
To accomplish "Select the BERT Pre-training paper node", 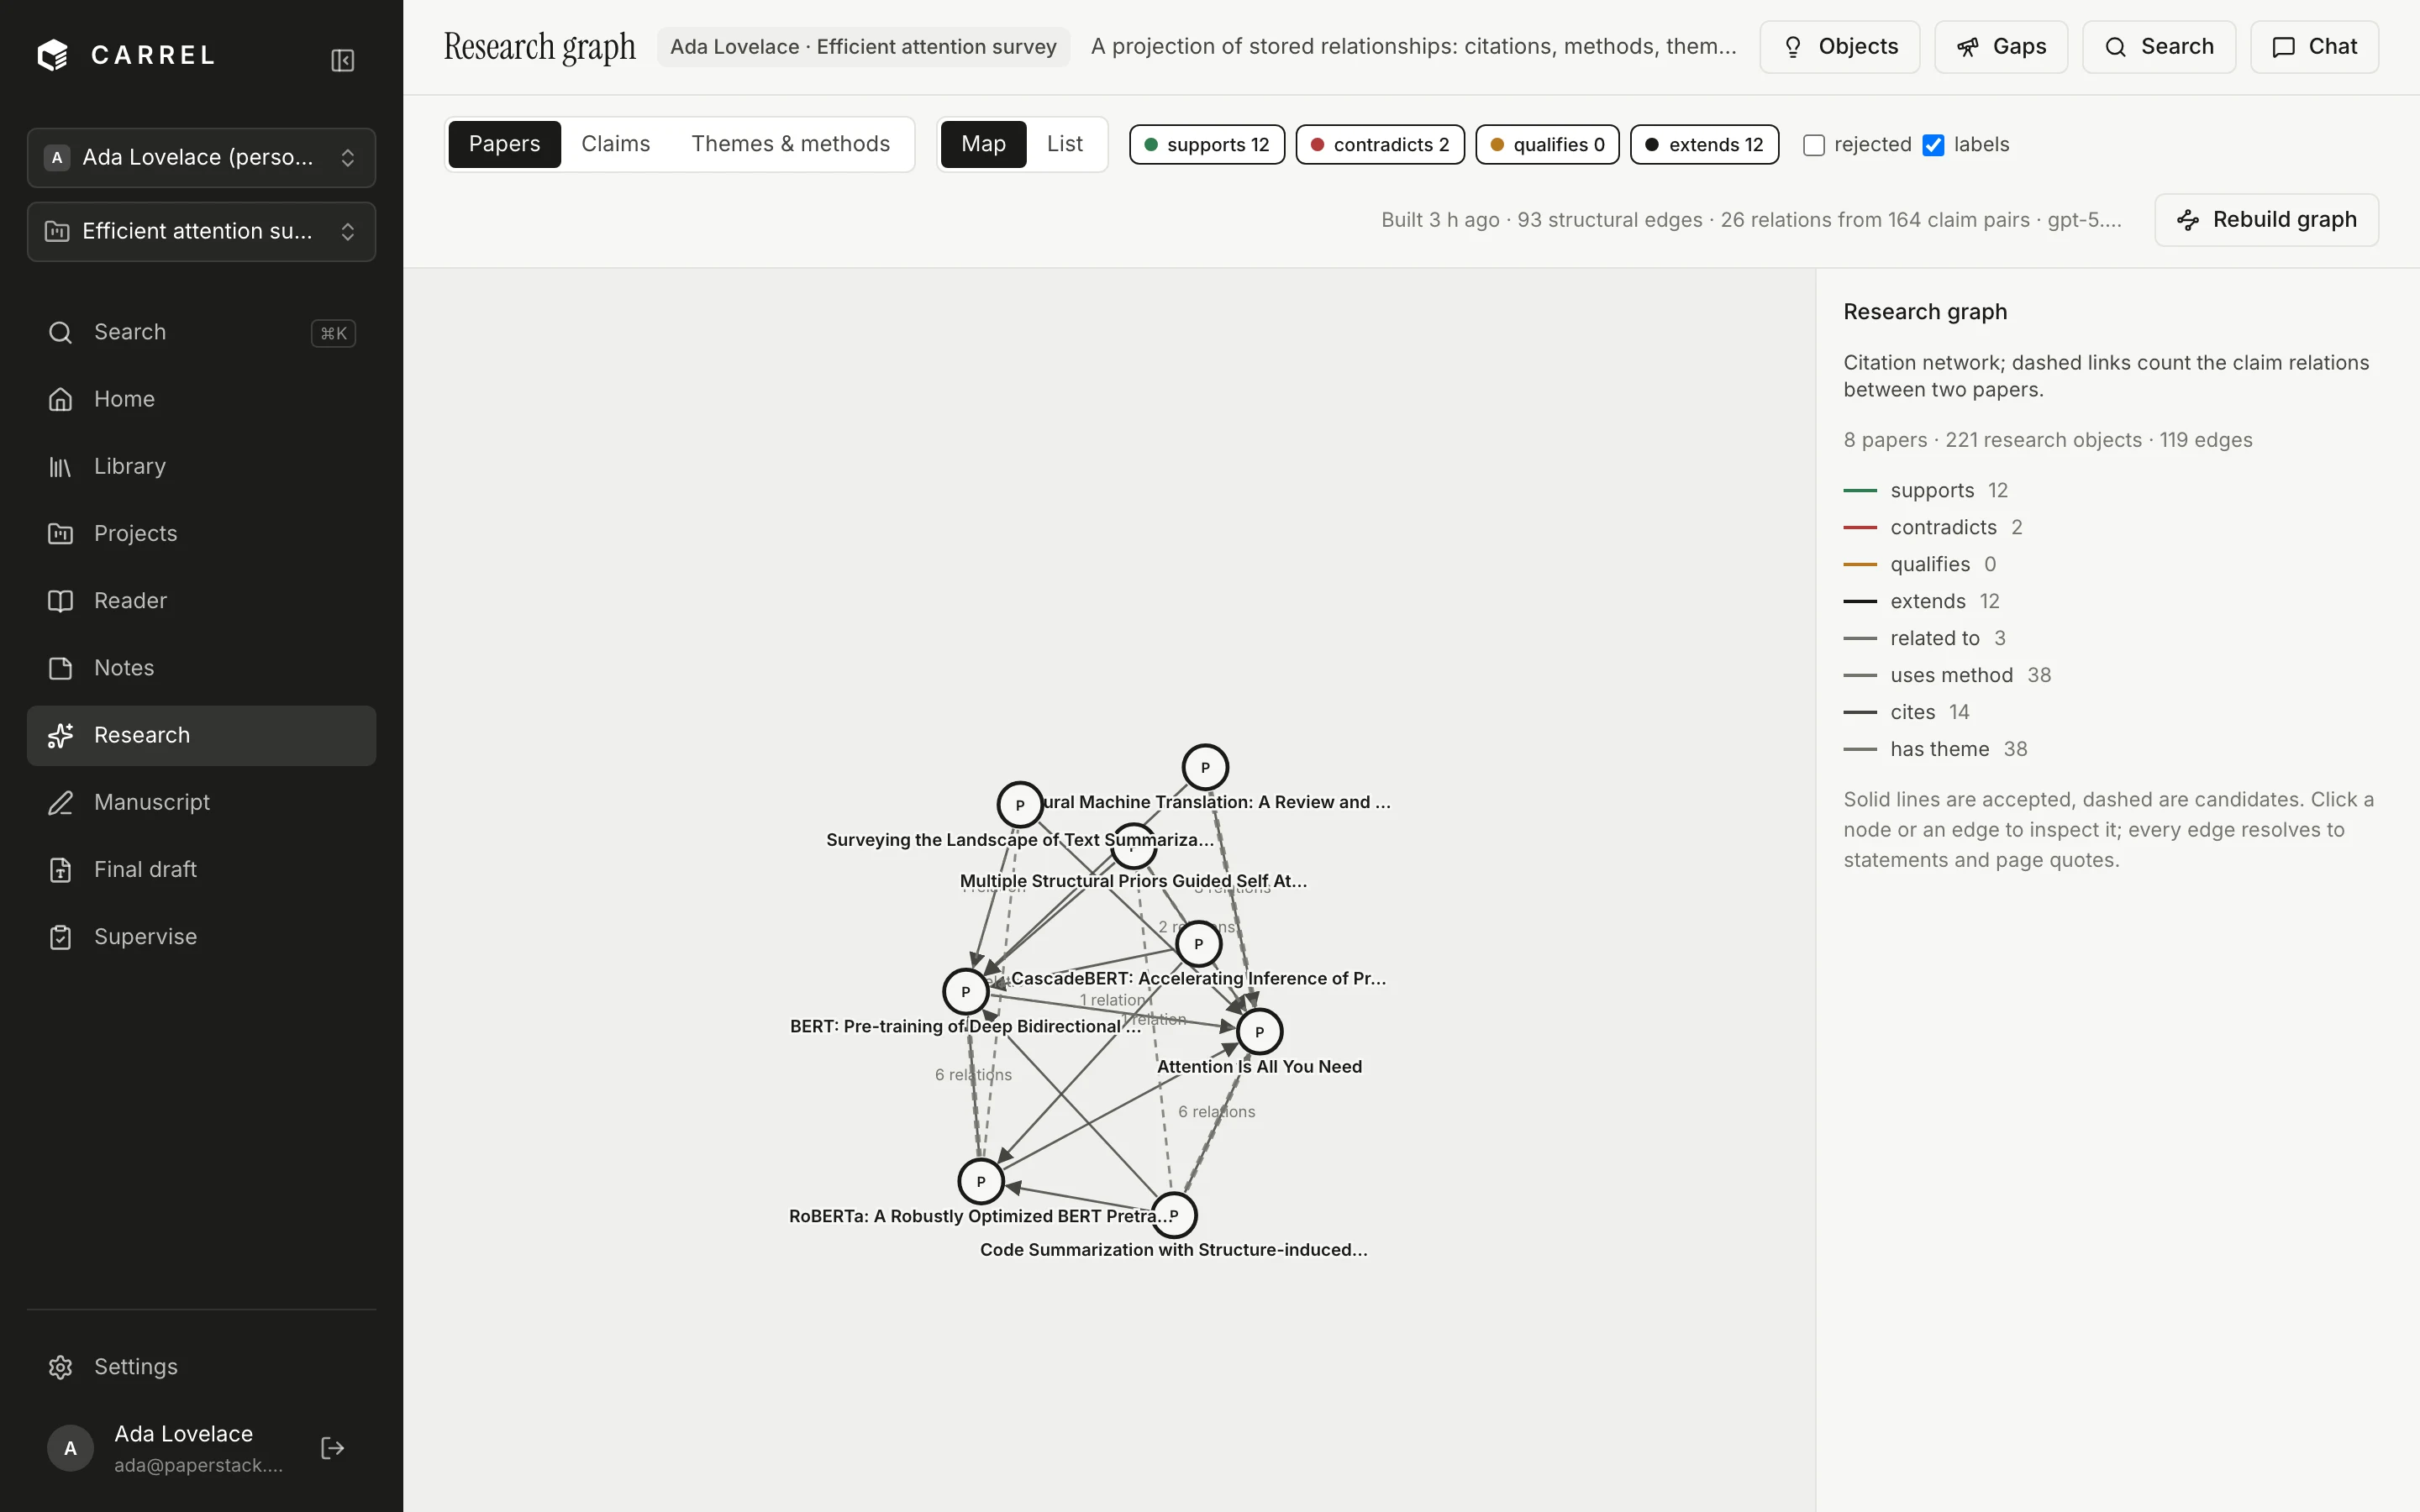I will 965,991.
